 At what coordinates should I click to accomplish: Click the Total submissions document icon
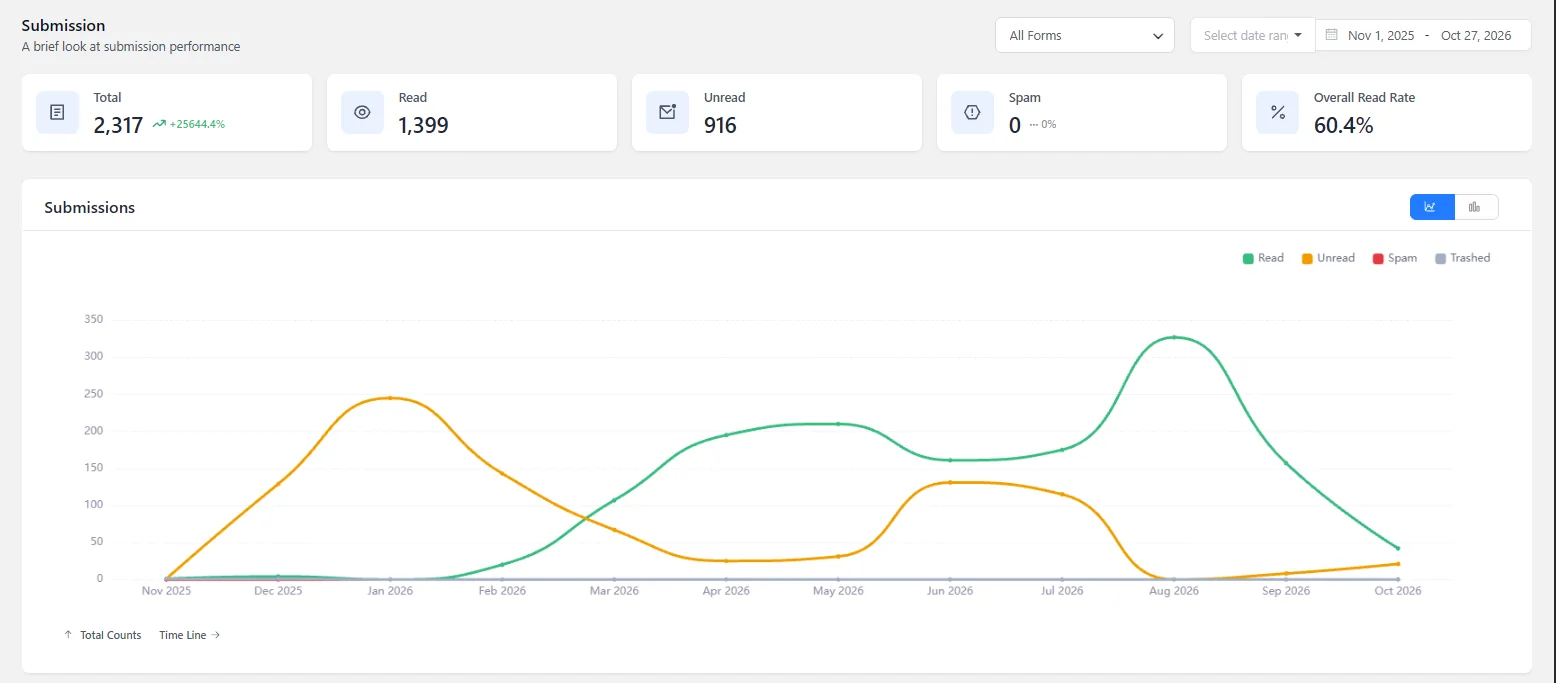(57, 112)
